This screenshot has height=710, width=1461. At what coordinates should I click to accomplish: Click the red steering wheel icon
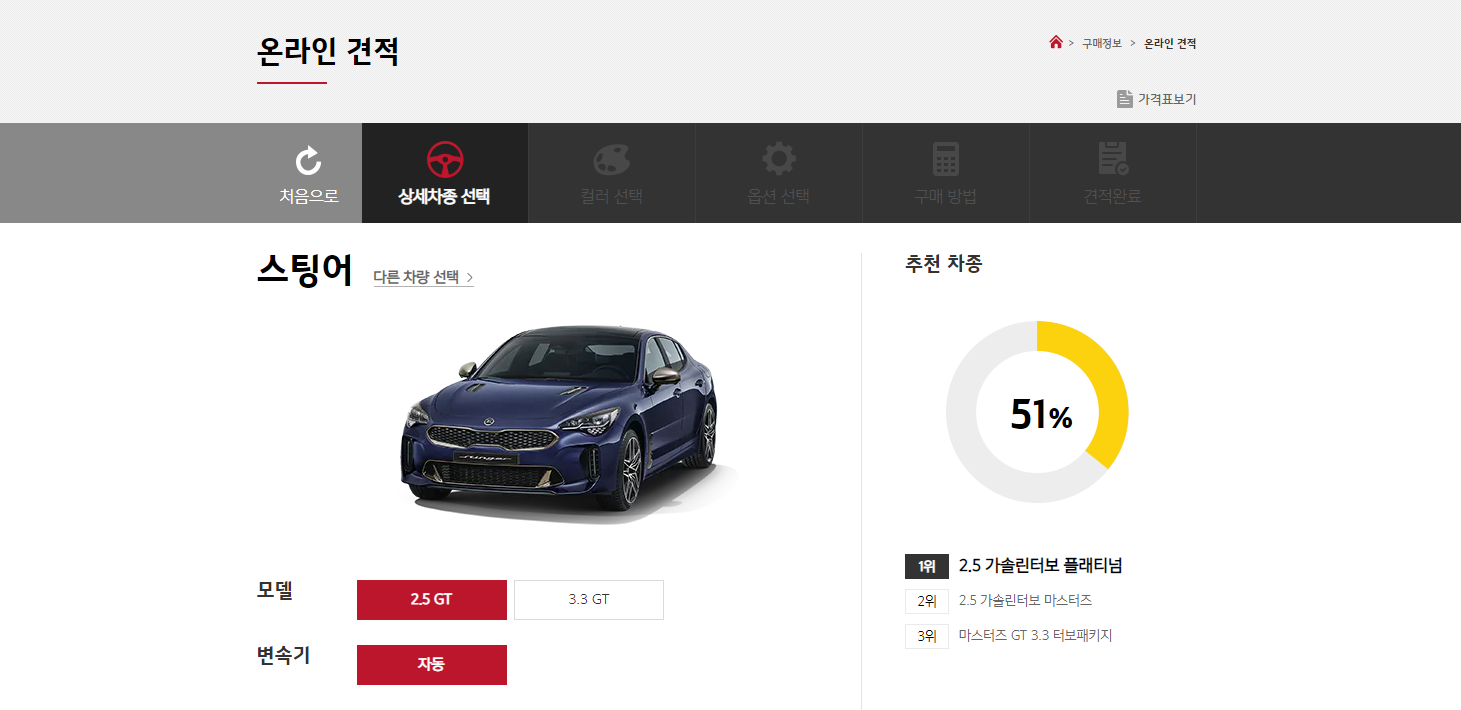[x=445, y=159]
